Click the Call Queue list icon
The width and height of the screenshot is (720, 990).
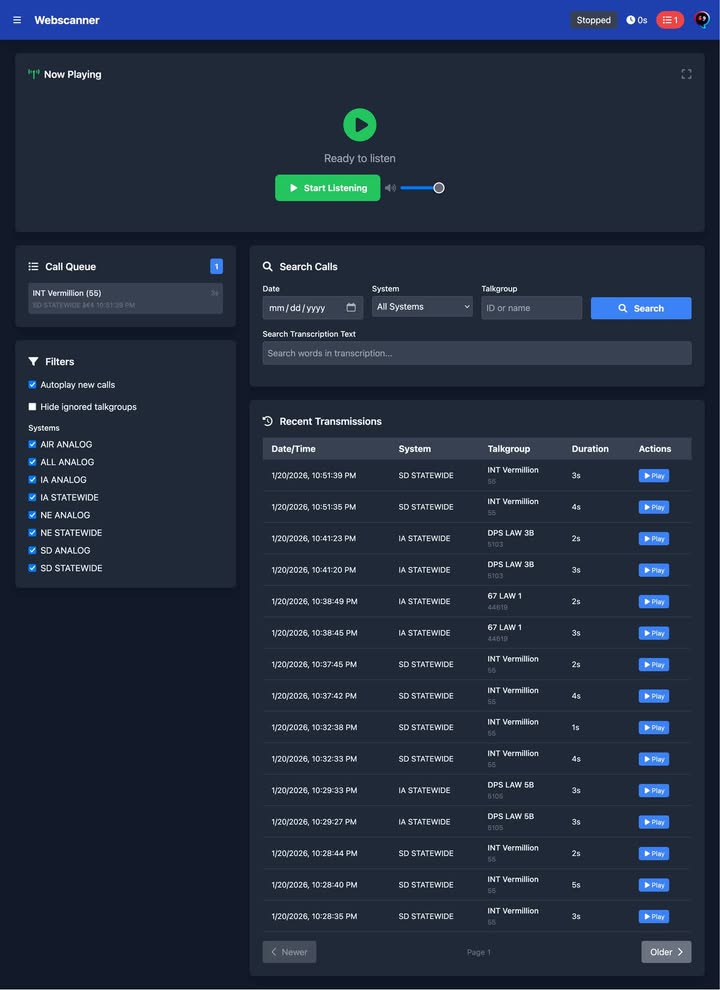(33, 266)
